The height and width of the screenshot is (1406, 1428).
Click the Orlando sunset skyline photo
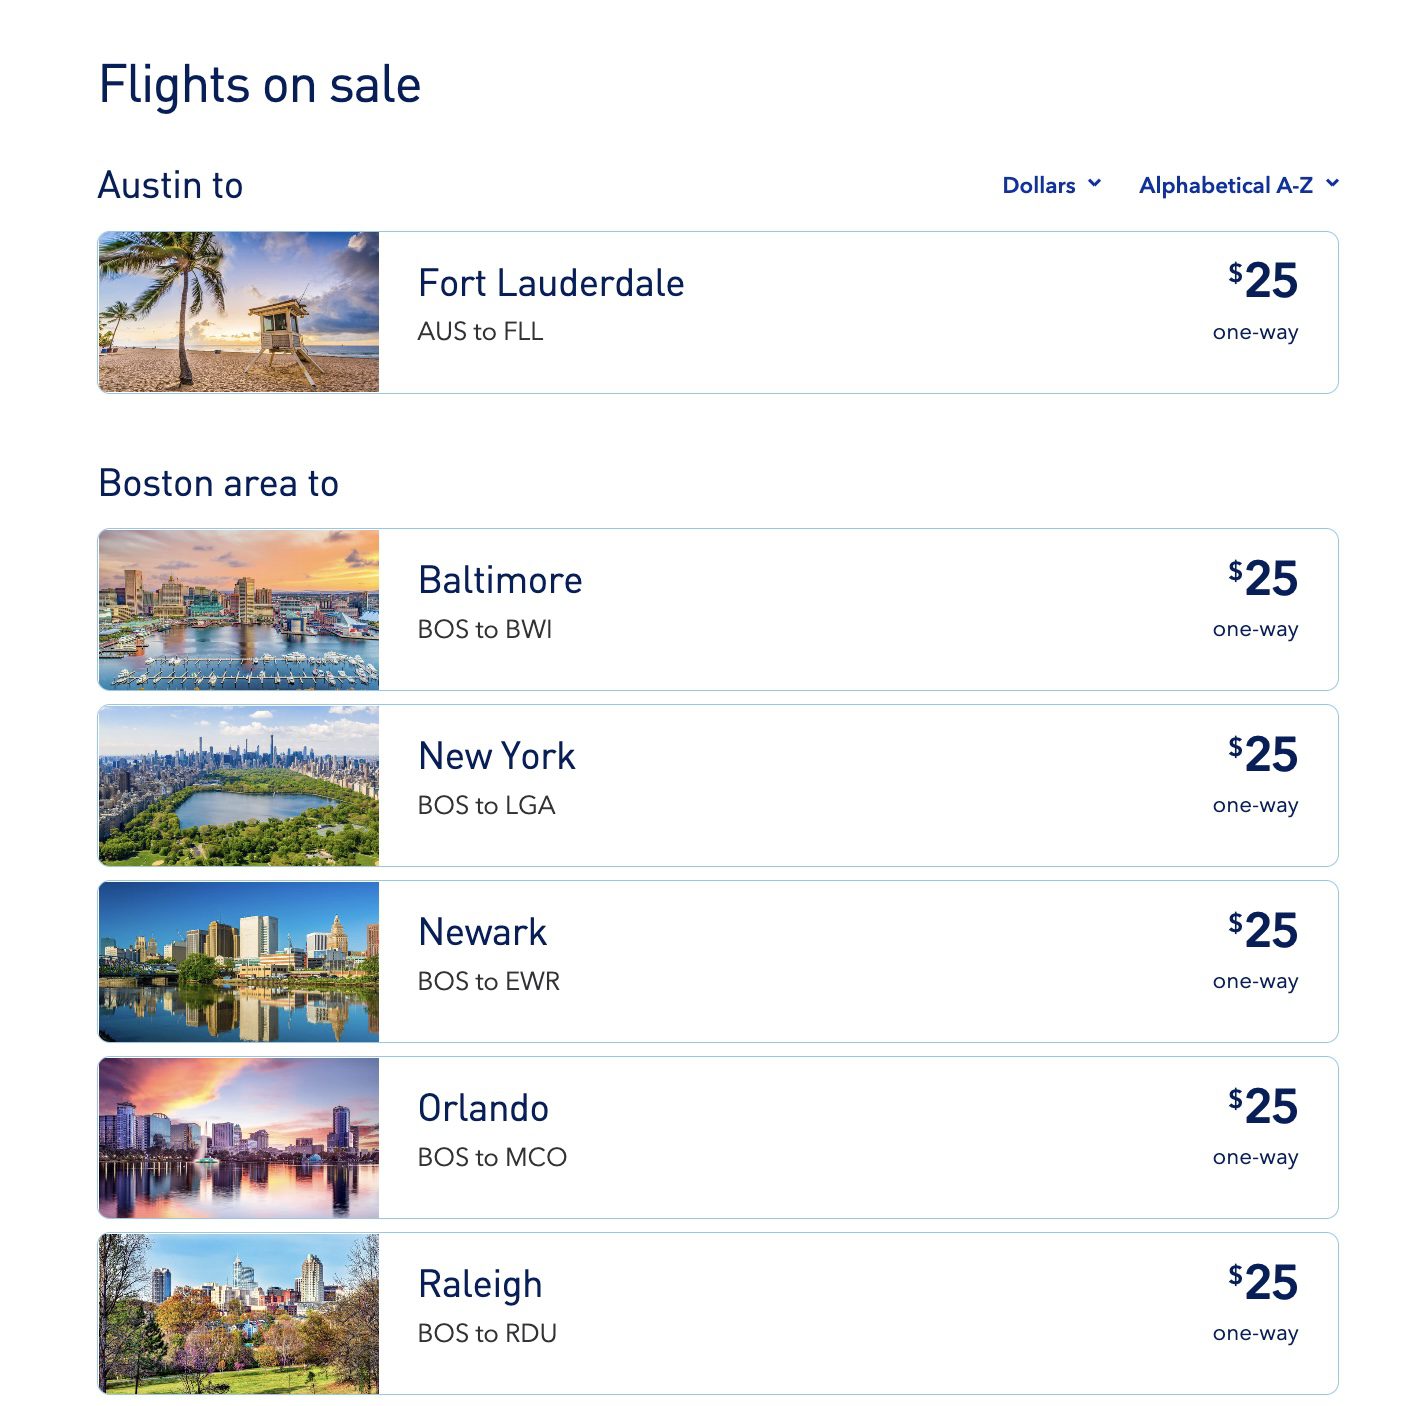click(x=238, y=1136)
